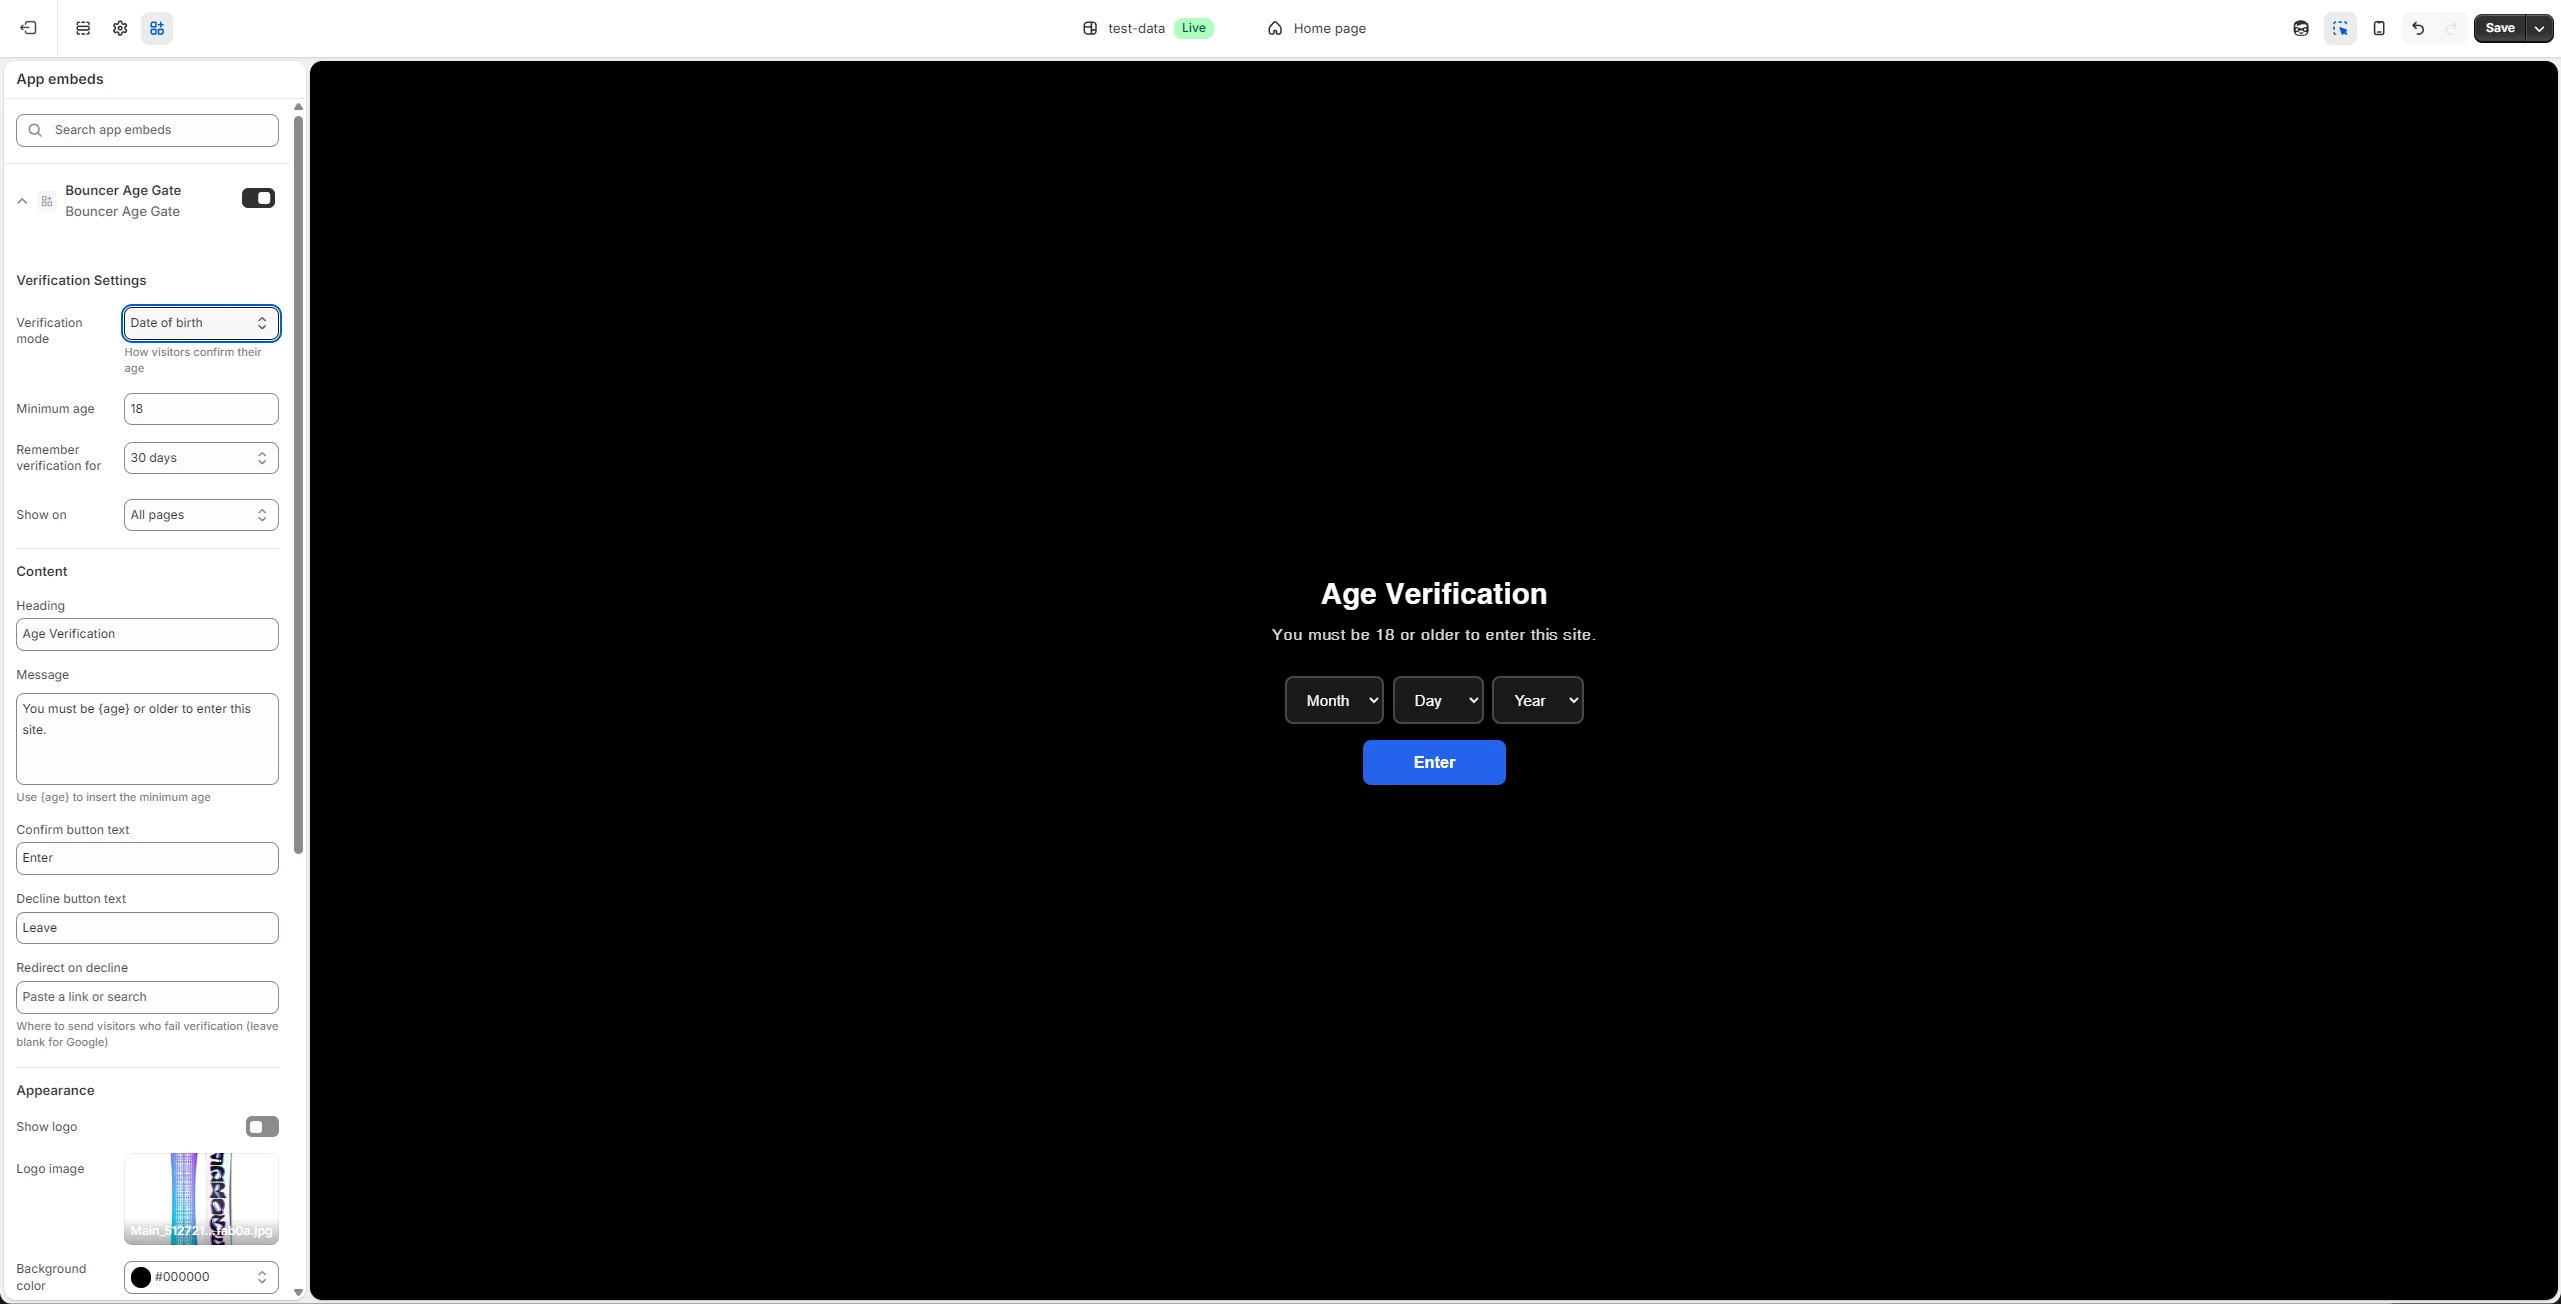
Task: Open the Month dropdown in preview
Action: point(1334,700)
